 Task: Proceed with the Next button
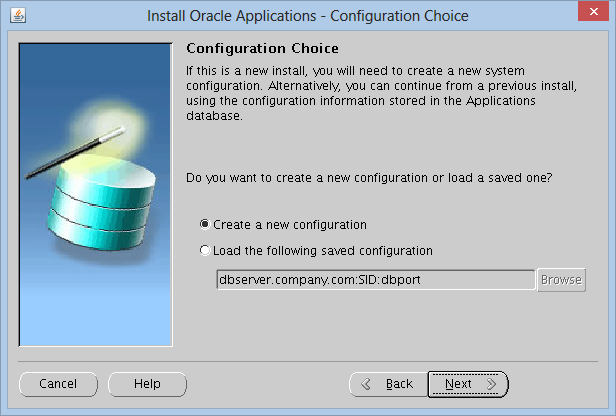[468, 384]
